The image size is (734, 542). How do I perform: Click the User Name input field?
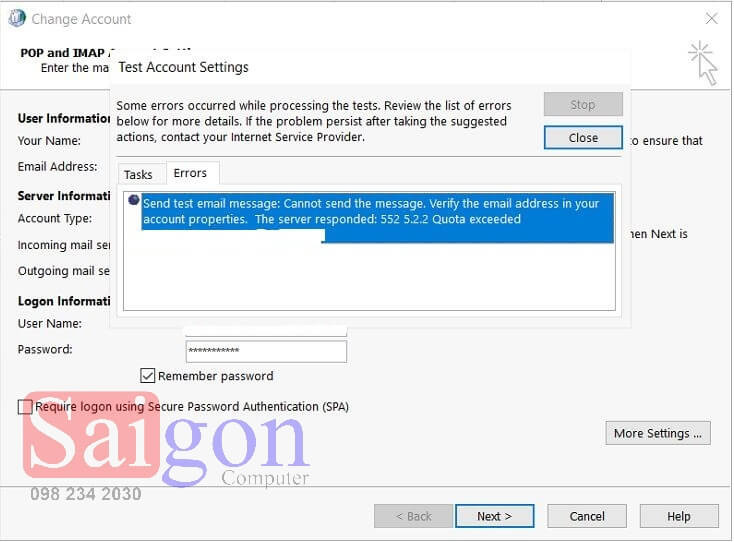(266, 330)
